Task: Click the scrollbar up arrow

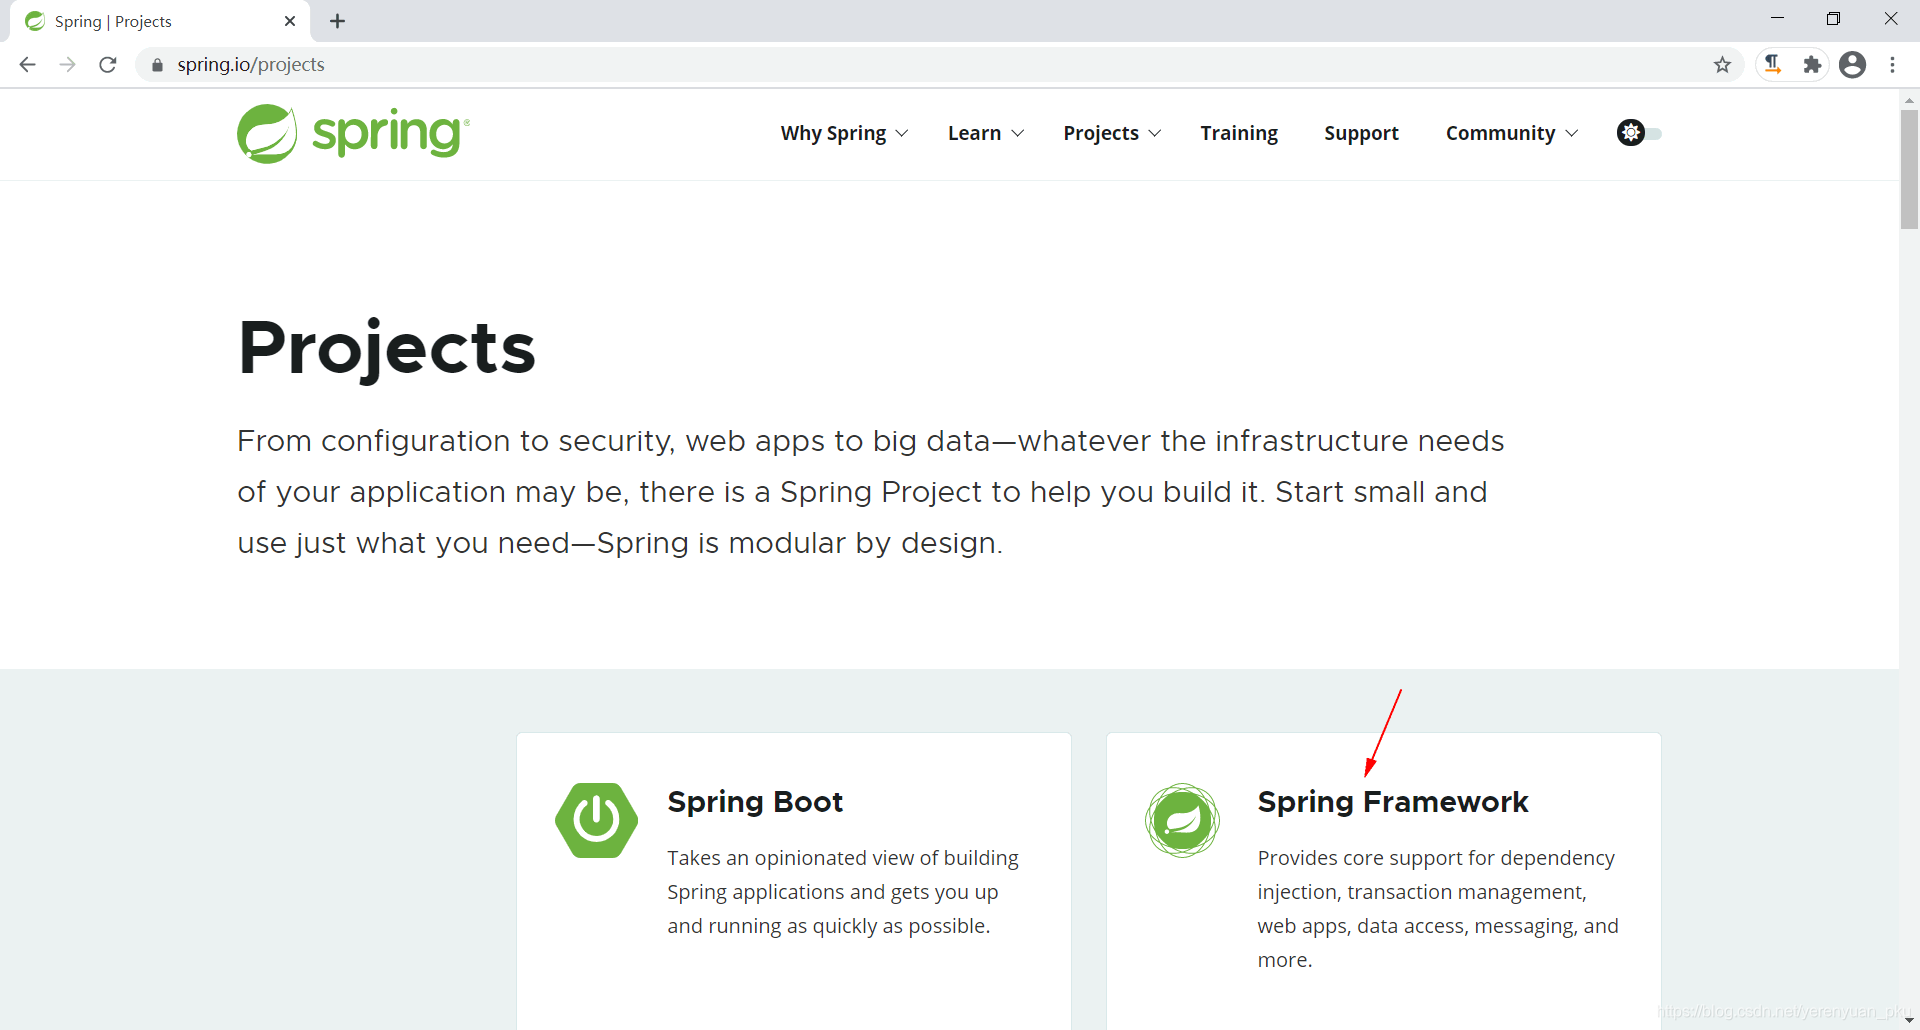Action: tap(1909, 100)
